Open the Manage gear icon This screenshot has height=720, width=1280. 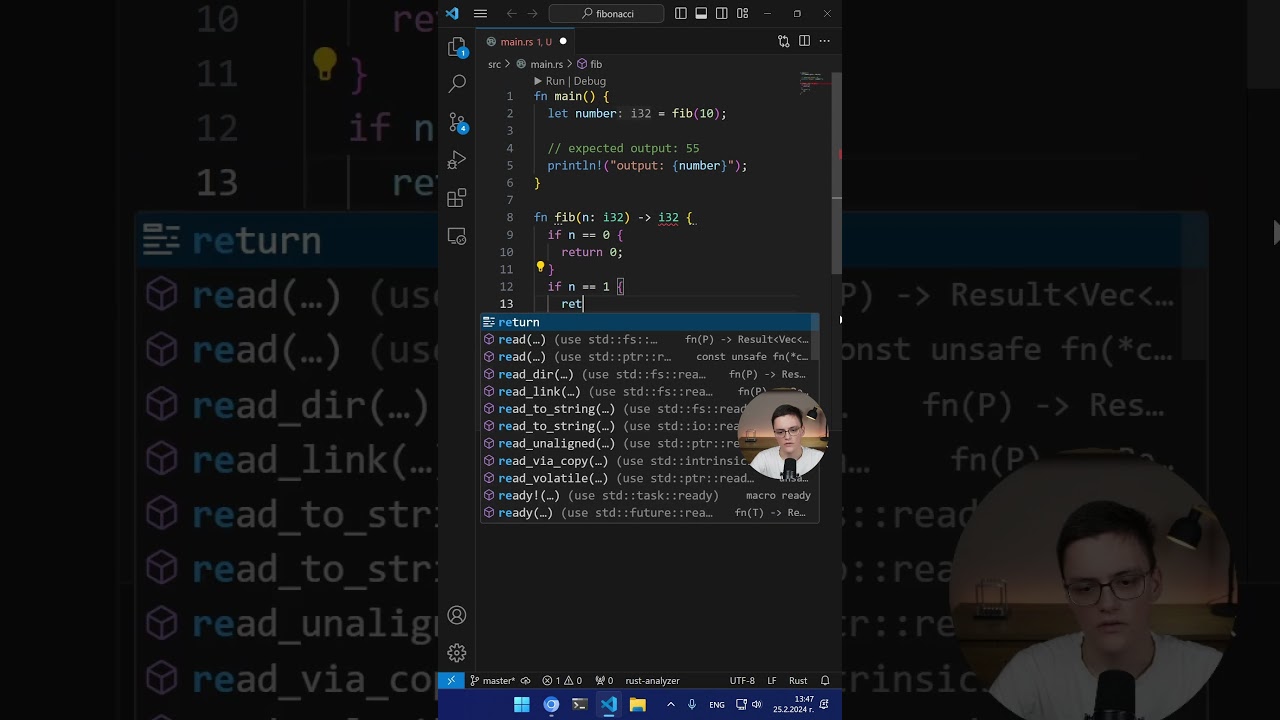click(x=457, y=653)
